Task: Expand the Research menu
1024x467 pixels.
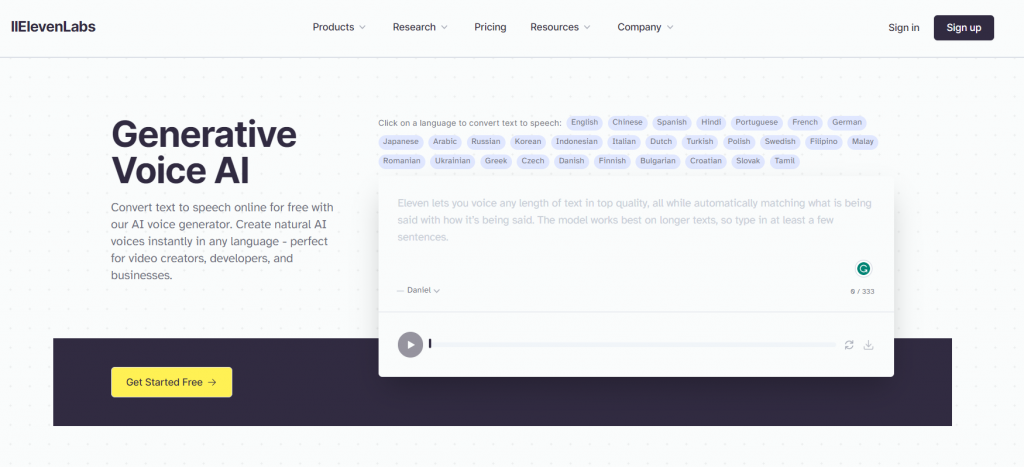Action: [420, 27]
